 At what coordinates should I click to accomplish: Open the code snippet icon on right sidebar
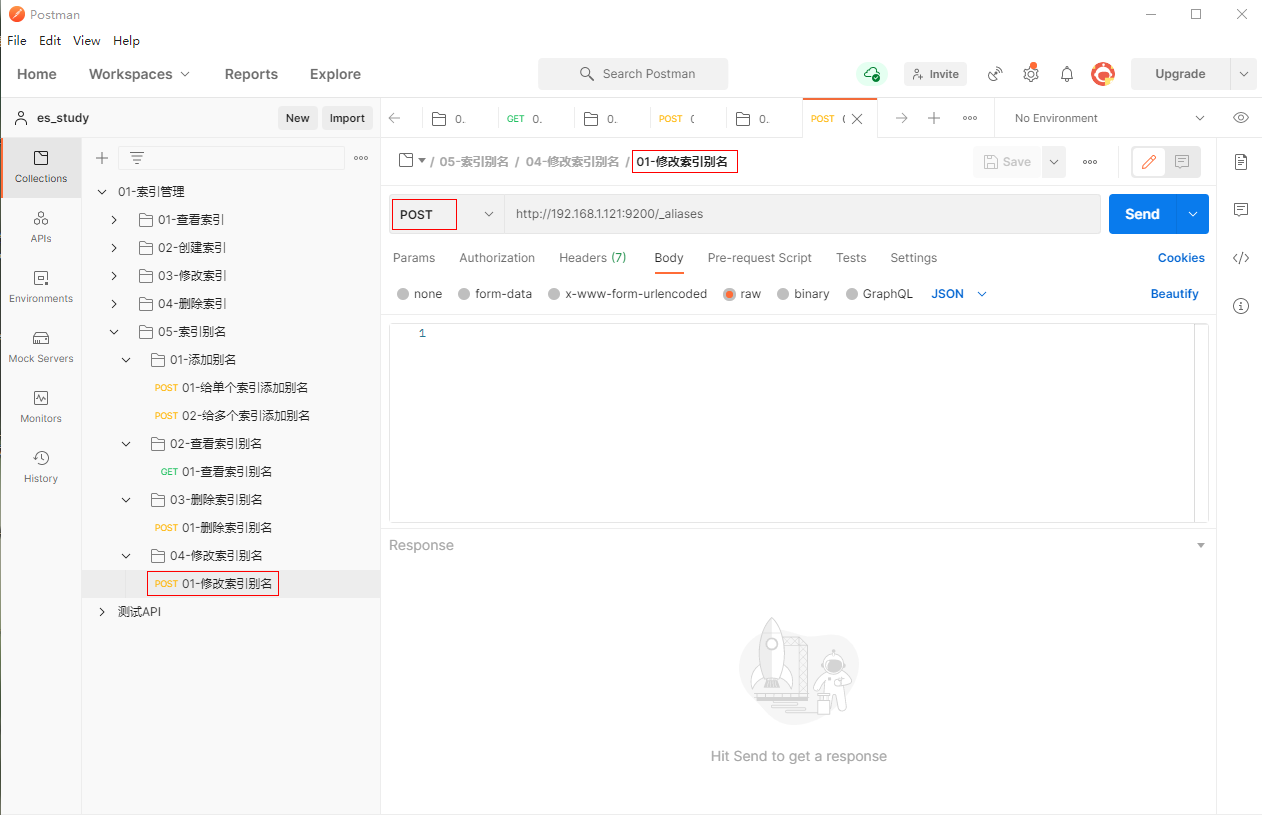[x=1240, y=258]
